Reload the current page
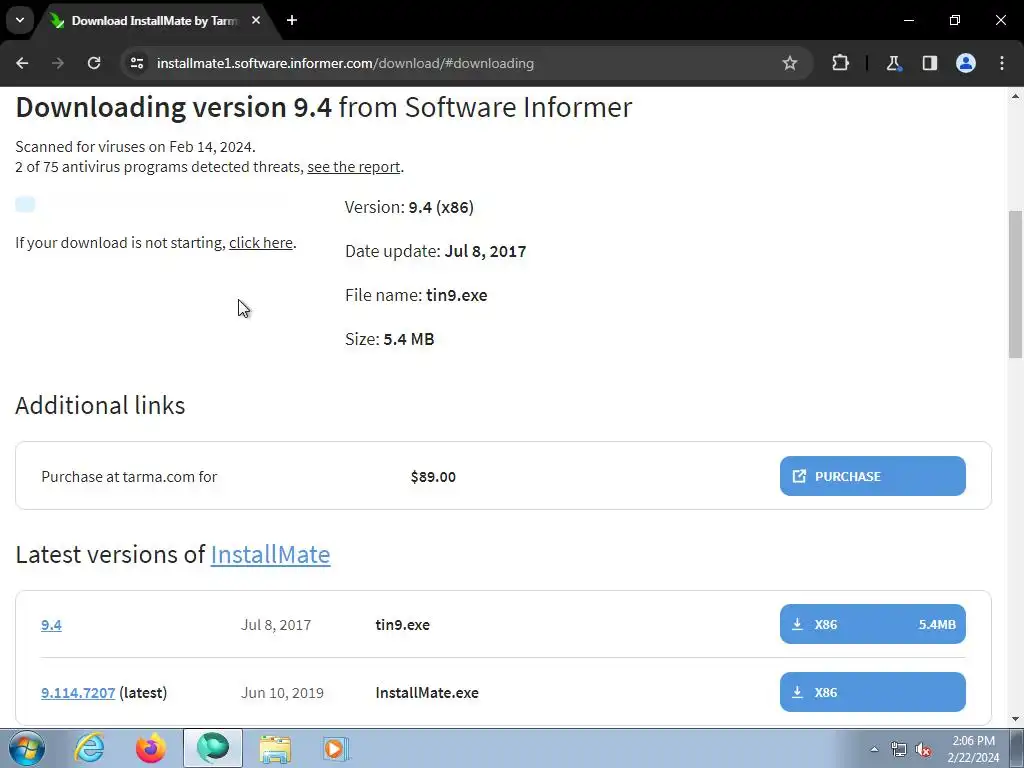 (x=94, y=63)
